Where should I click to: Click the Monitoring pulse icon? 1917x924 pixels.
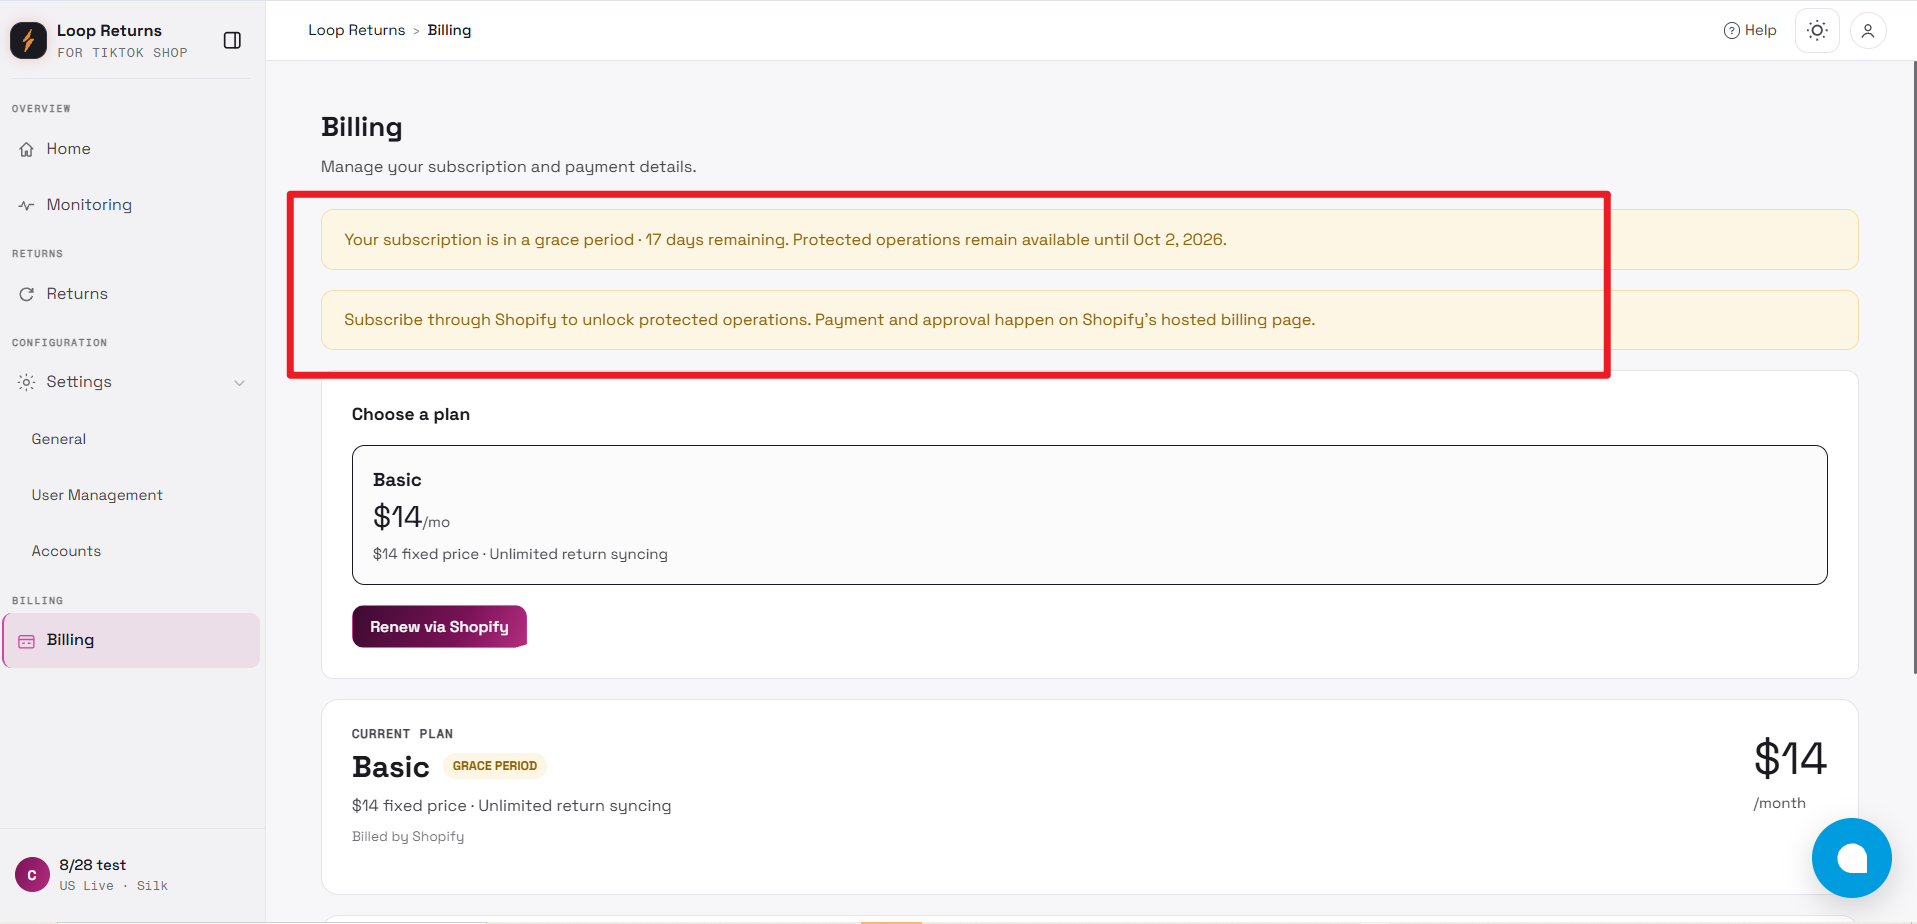pyautogui.click(x=27, y=205)
